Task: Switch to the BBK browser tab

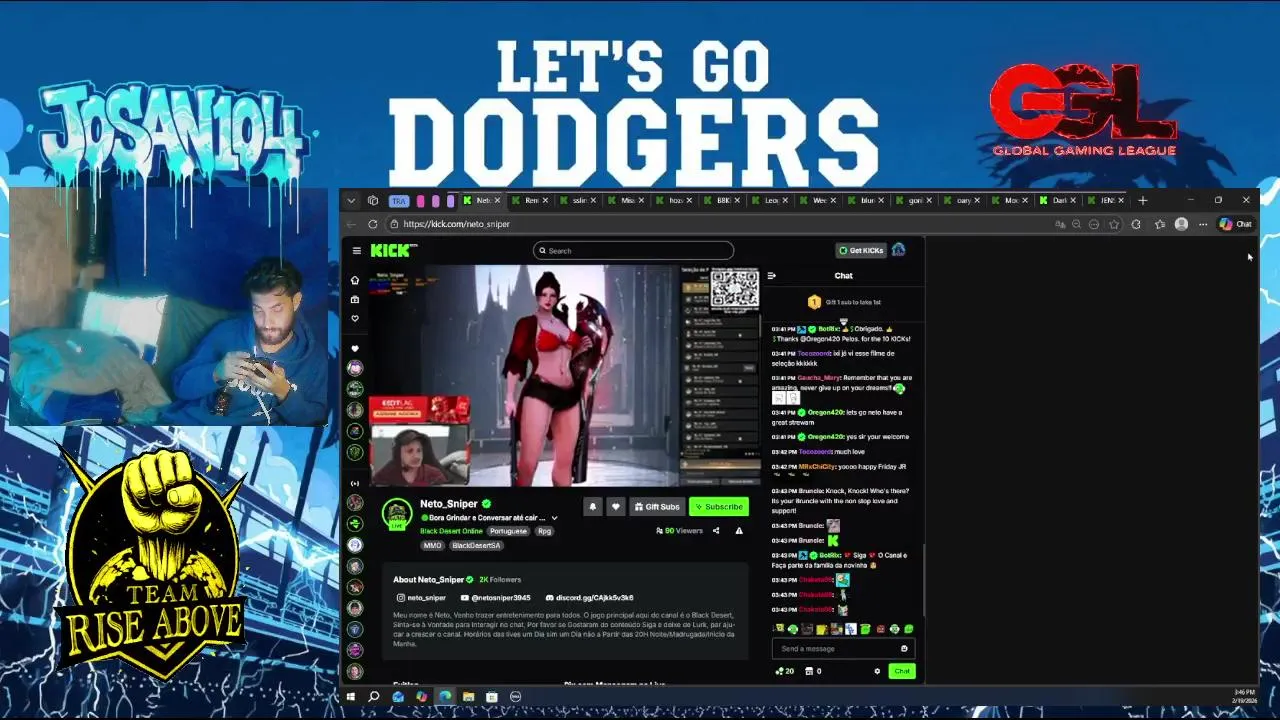Action: click(724, 201)
